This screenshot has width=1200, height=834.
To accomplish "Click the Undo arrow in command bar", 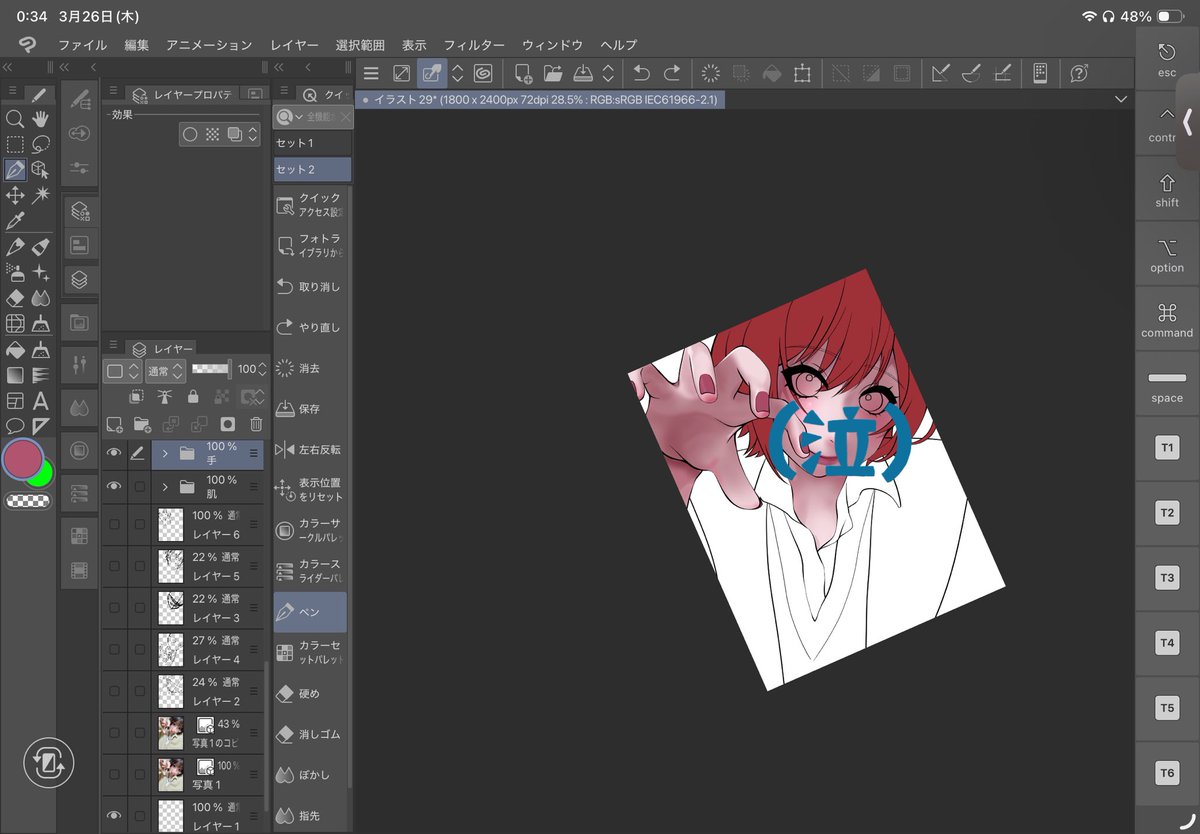I will 641,73.
